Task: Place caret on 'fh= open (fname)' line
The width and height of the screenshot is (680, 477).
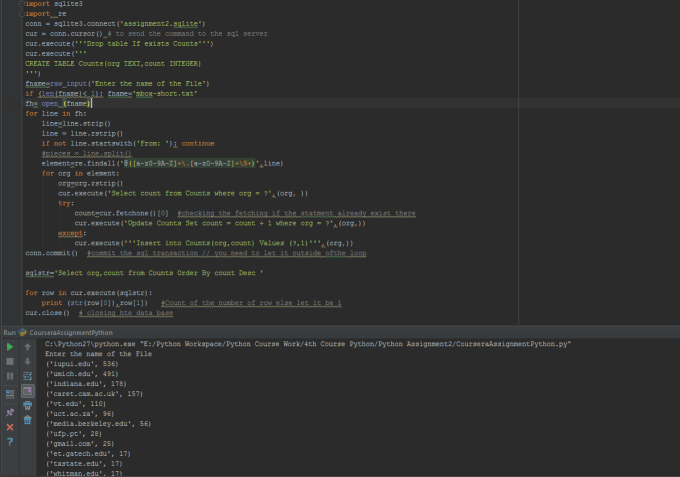Action: click(58, 104)
